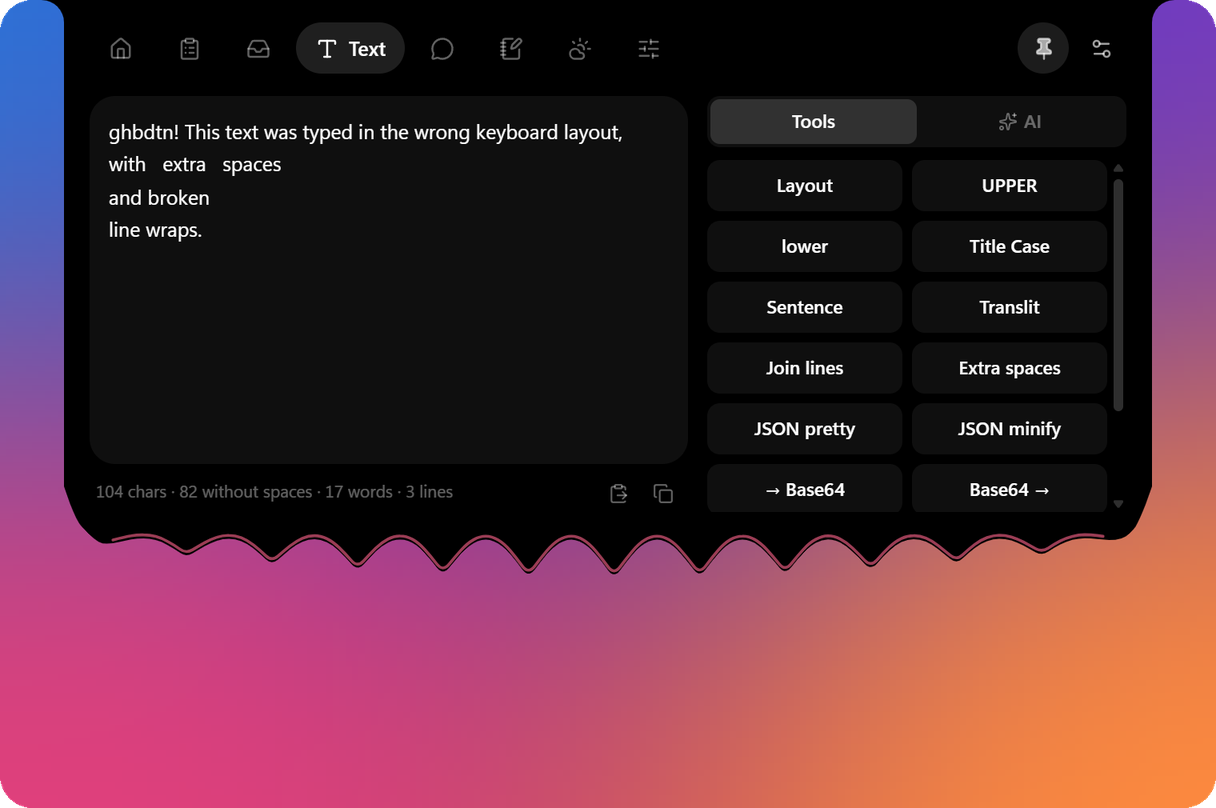Open the sliders adjustments icon in top bar
Viewport: 1216px width, 808px height.
click(649, 49)
